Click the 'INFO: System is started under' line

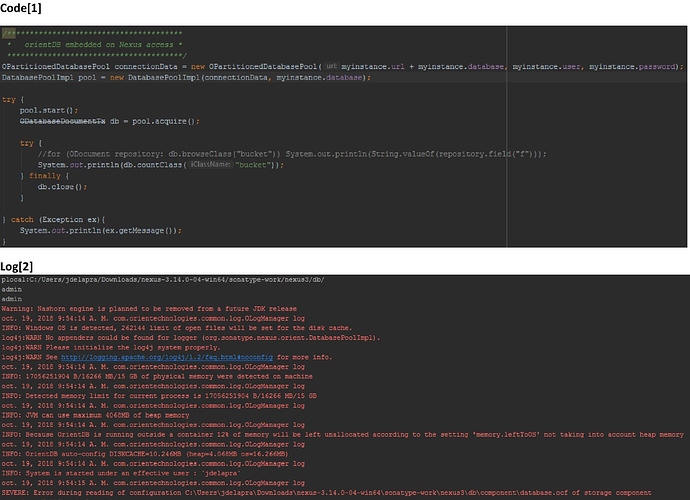pyautogui.click(x=121, y=473)
